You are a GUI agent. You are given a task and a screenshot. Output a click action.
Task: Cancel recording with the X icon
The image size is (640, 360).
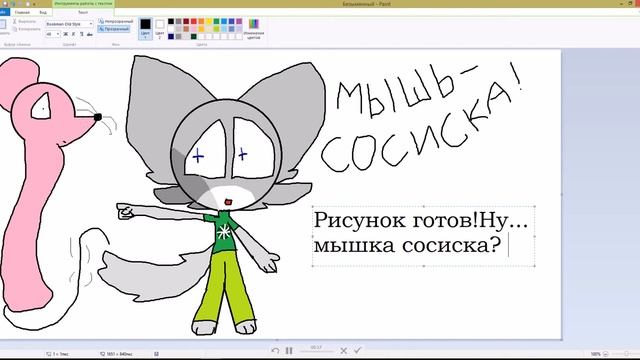344,351
